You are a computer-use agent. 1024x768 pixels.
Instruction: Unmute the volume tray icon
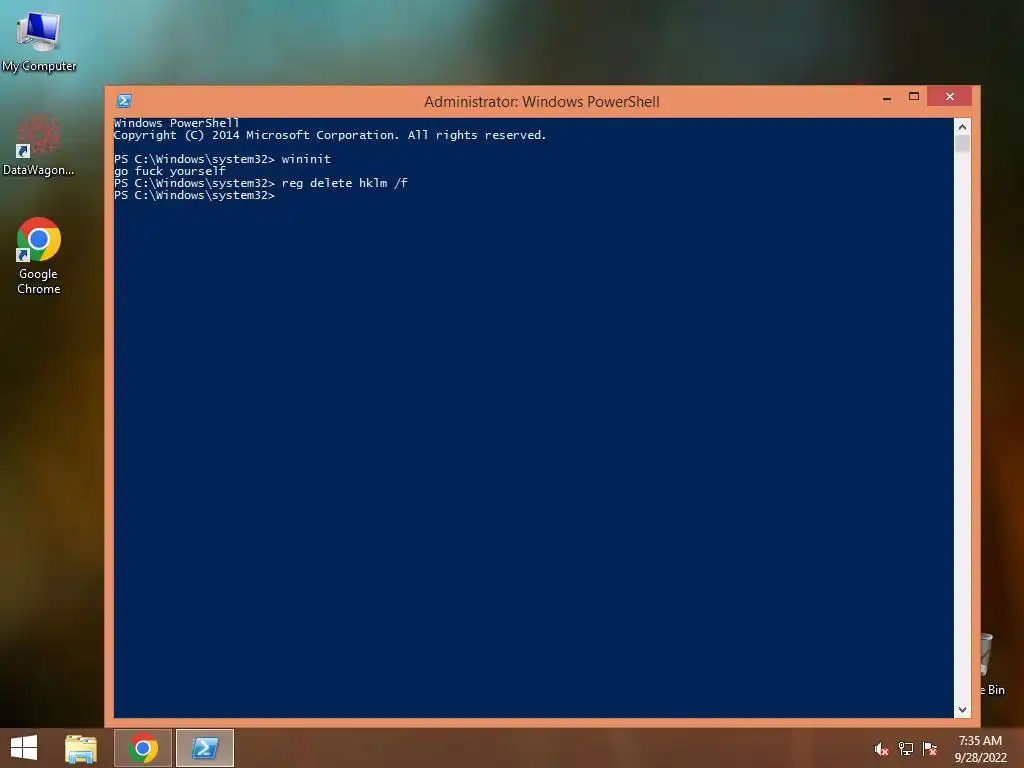coord(881,749)
